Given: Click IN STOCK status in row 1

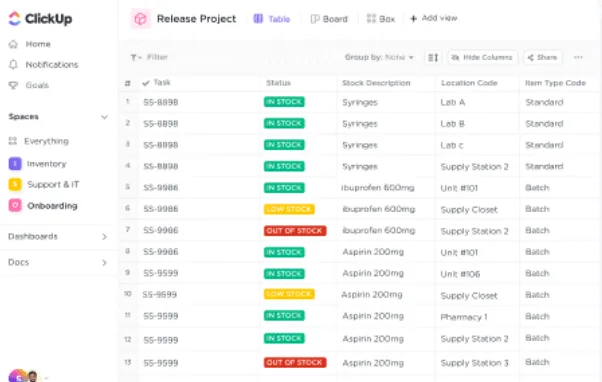Looking at the screenshot, I should point(284,102).
